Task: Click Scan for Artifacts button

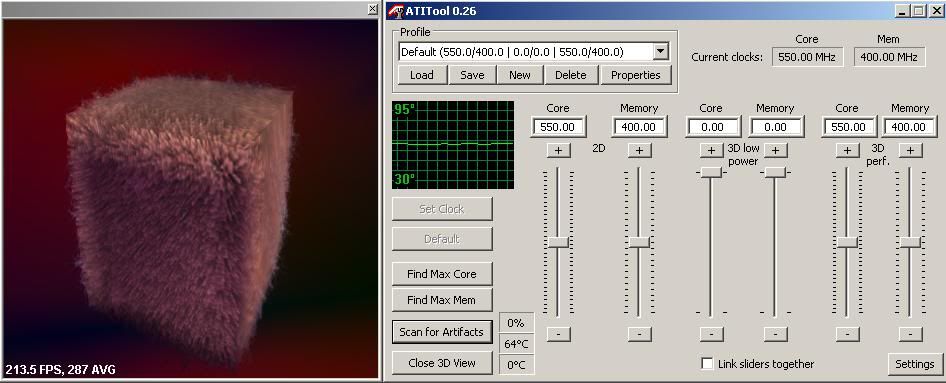Action: [x=442, y=332]
